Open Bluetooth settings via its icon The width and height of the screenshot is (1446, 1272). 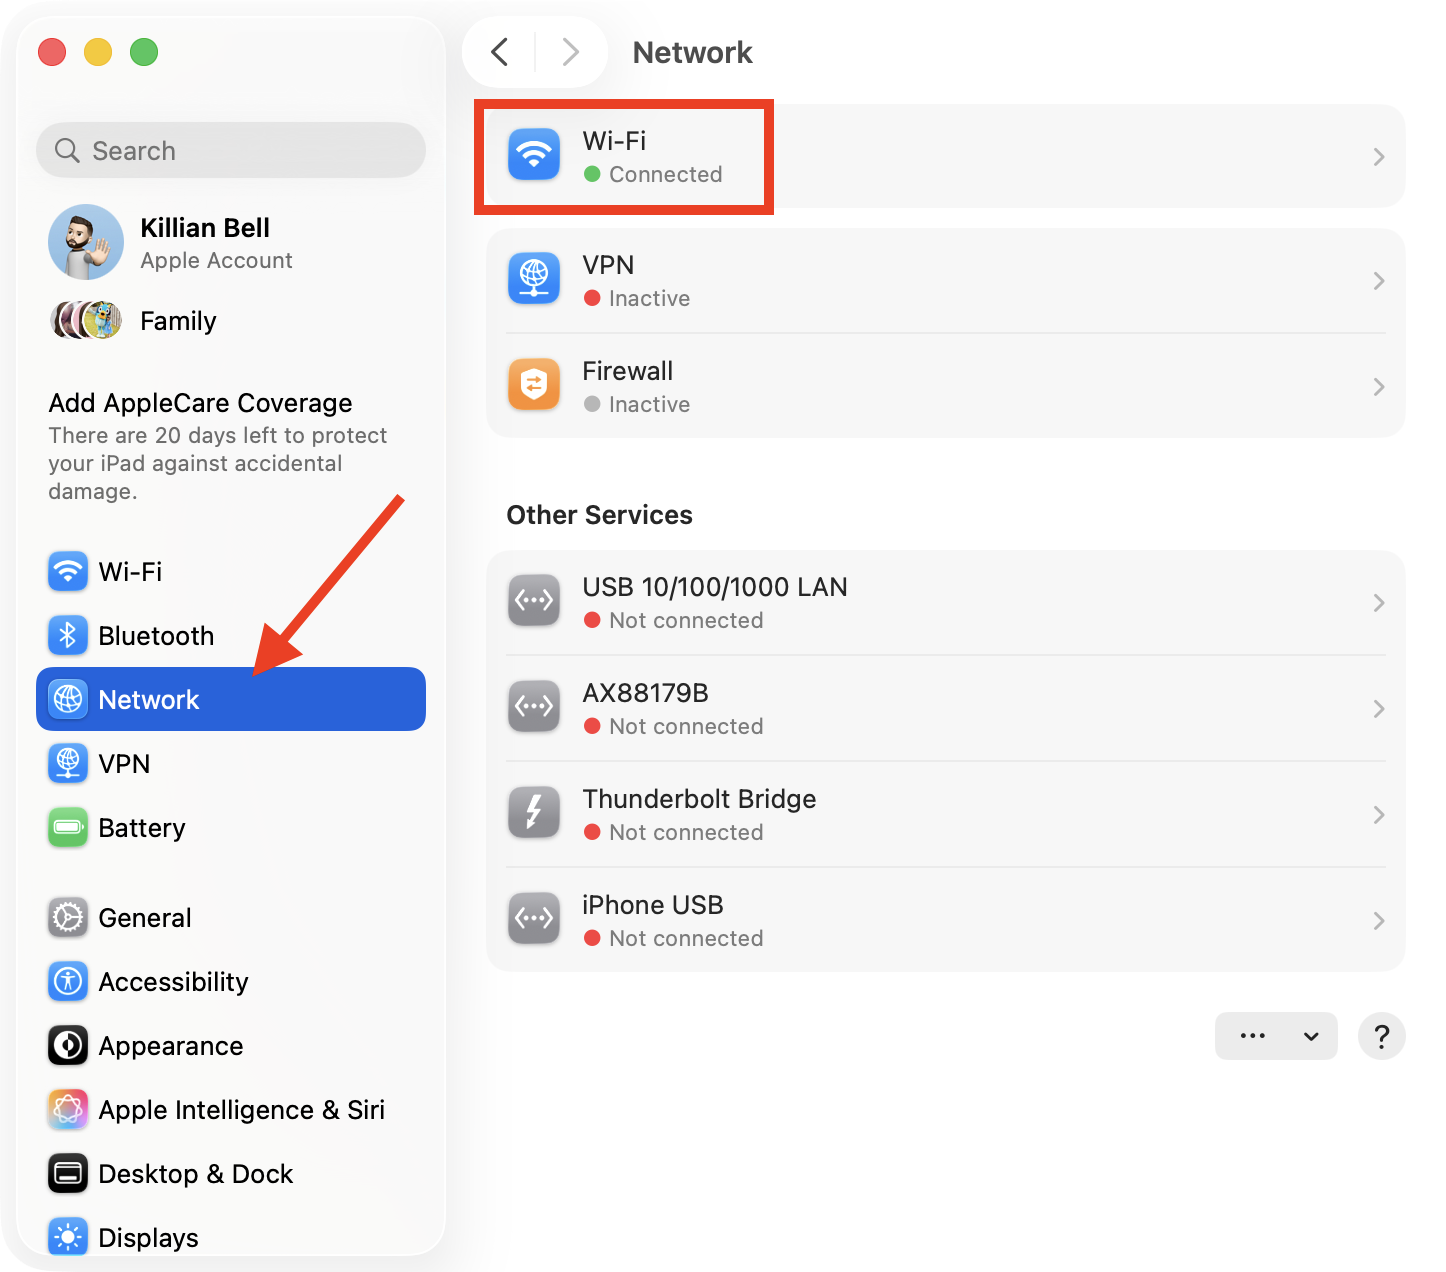pyautogui.click(x=67, y=635)
